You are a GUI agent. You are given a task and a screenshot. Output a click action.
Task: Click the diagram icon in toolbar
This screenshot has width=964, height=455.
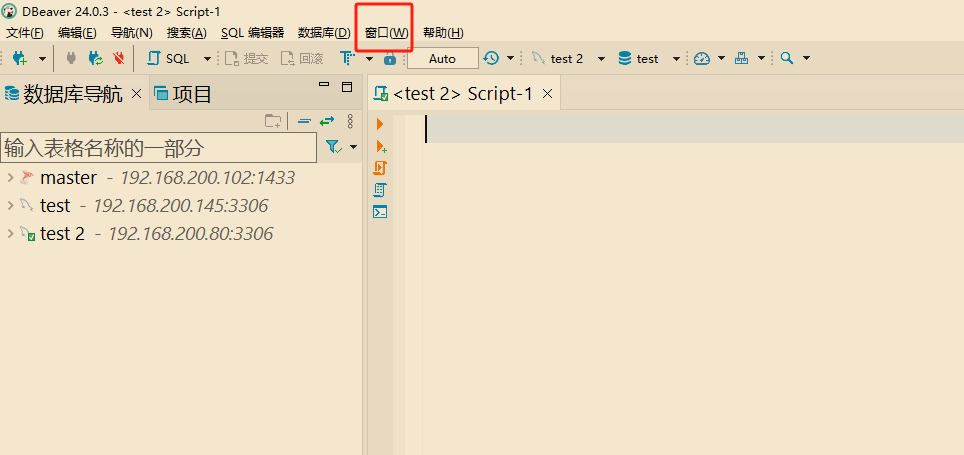(x=742, y=58)
